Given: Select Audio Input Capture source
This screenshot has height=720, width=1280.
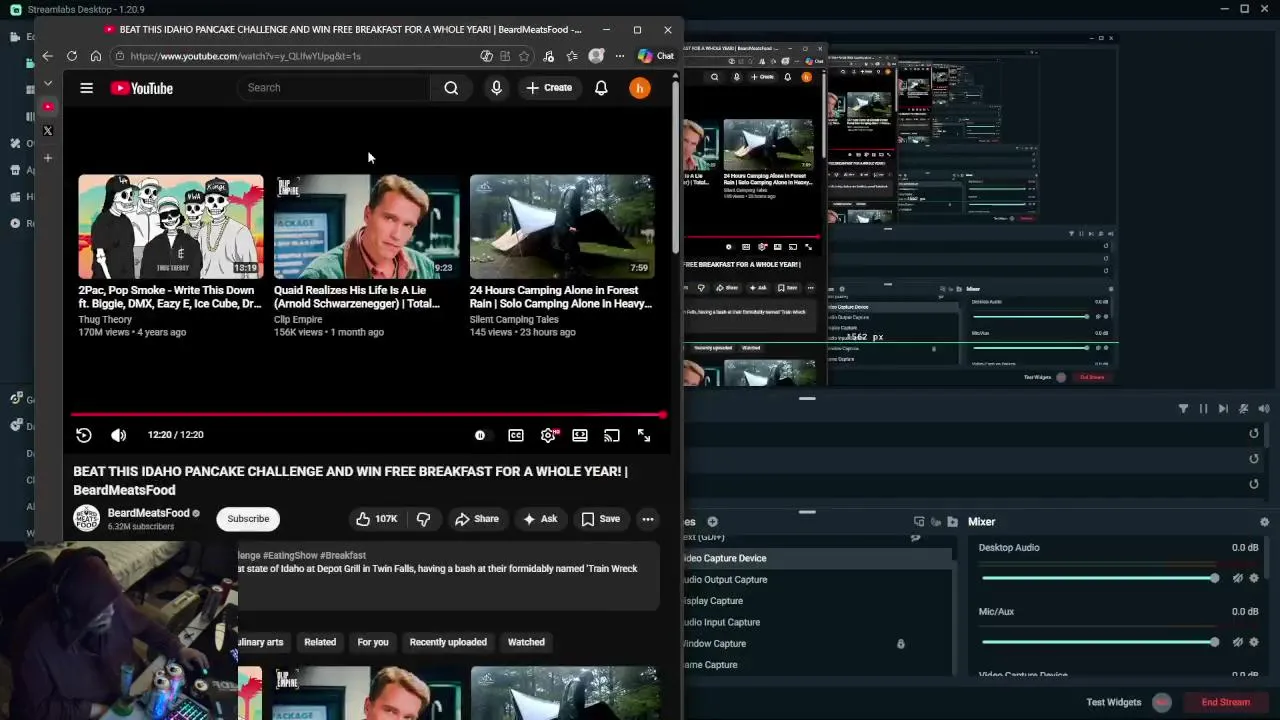Looking at the screenshot, I should point(818,622).
